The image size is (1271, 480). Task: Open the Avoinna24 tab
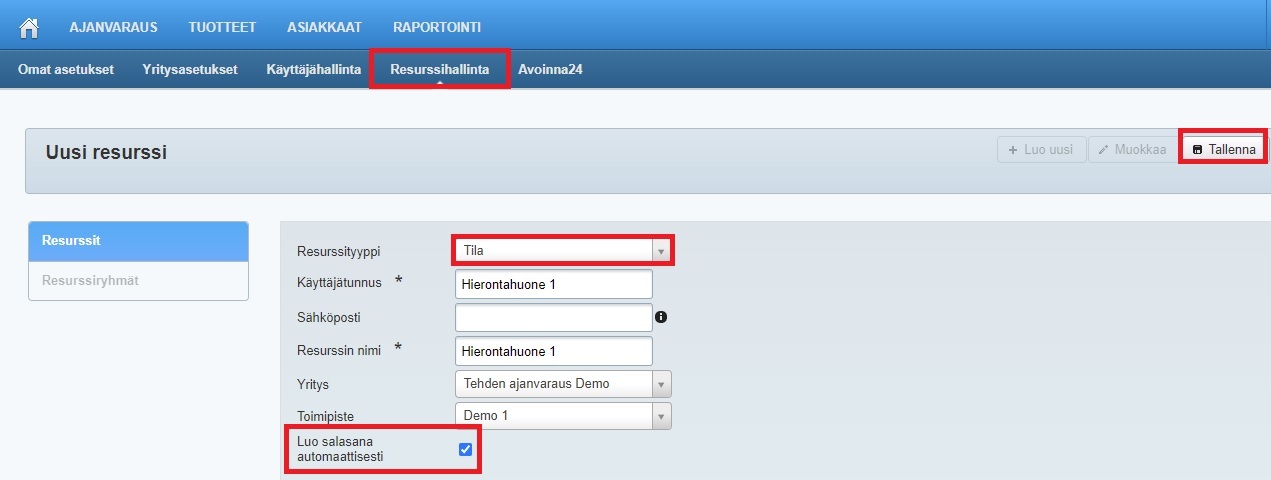tap(550, 70)
